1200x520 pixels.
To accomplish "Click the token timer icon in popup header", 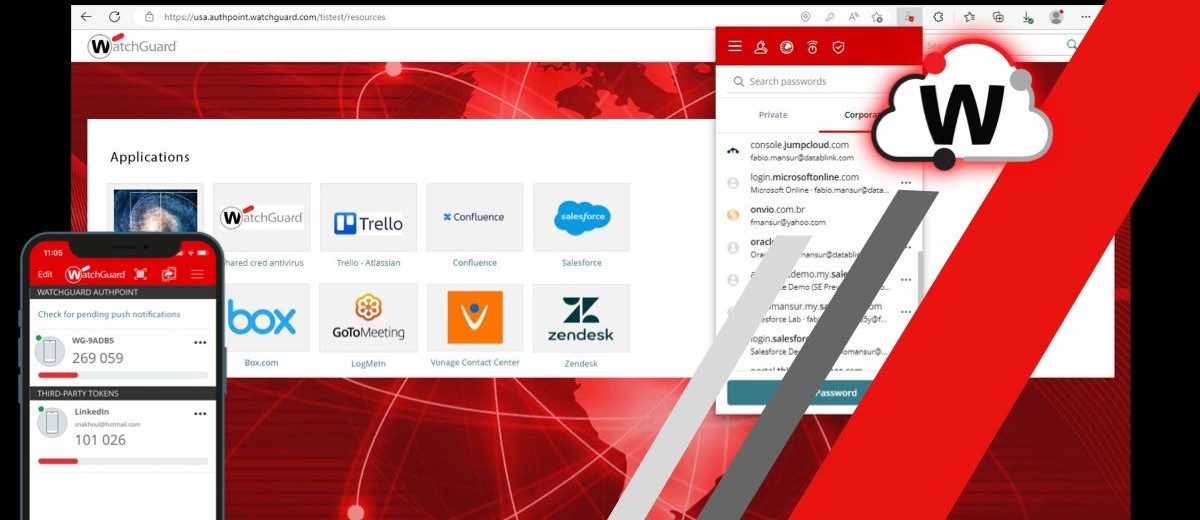I will pos(812,47).
